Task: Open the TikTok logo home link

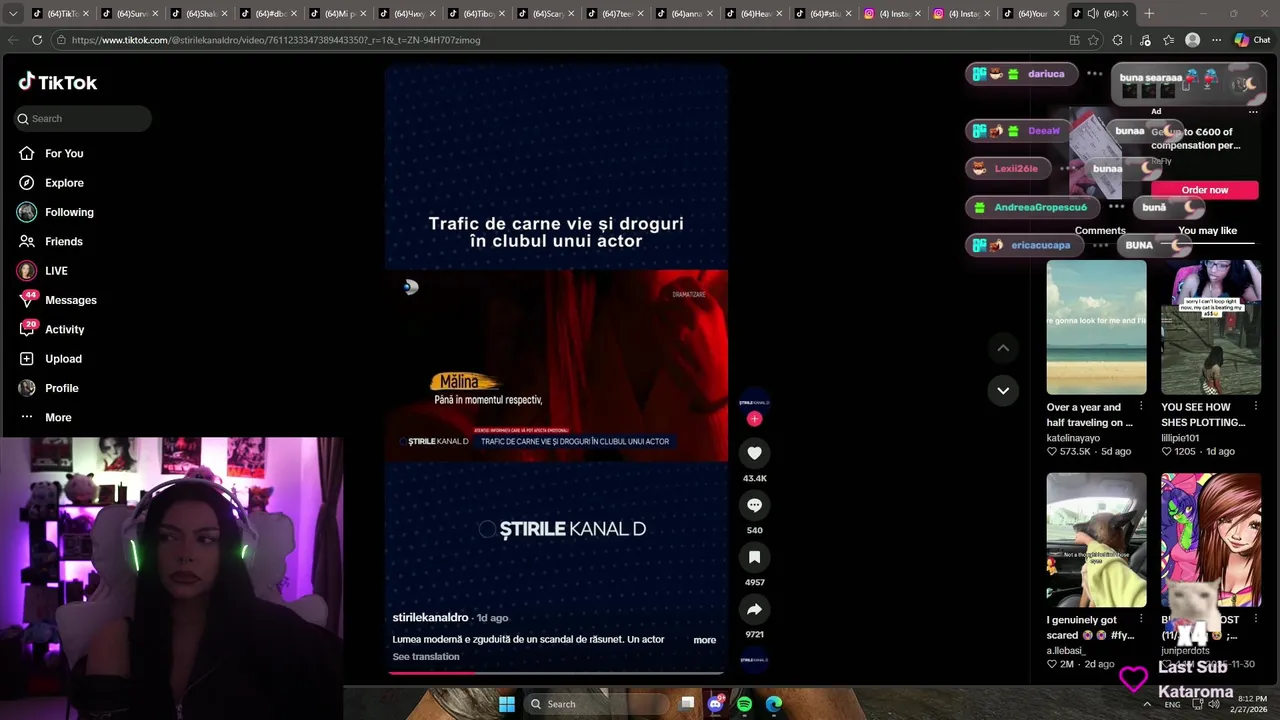Action: pyautogui.click(x=58, y=82)
